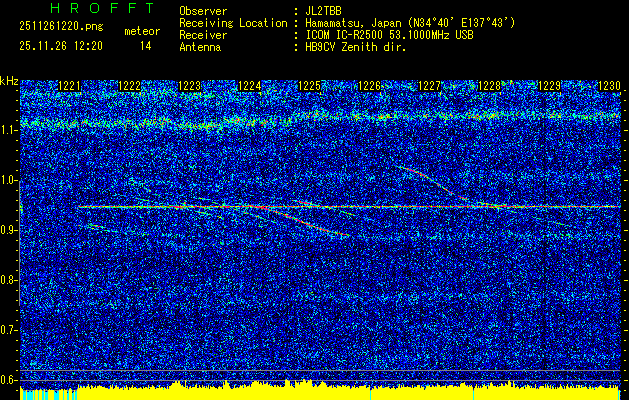The image size is (629, 400).
Task: Jump to the 1227 time marker
Action: click(429, 86)
